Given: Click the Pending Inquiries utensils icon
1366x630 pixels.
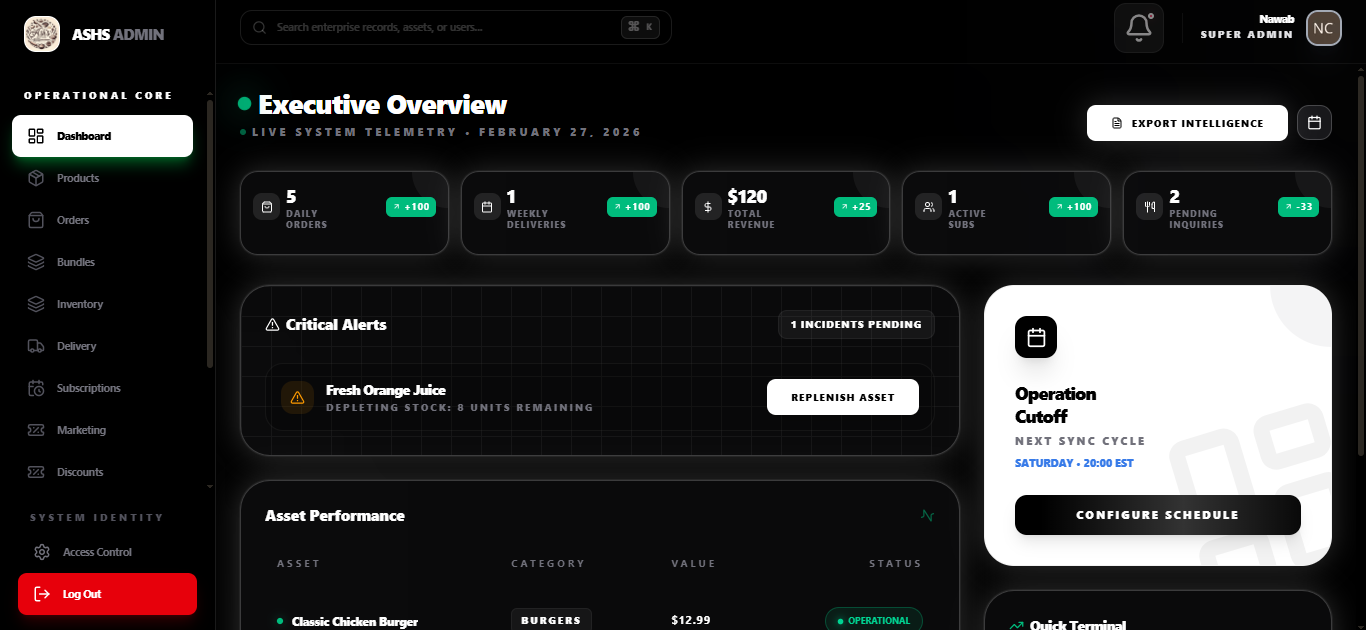Looking at the screenshot, I should (x=1150, y=207).
